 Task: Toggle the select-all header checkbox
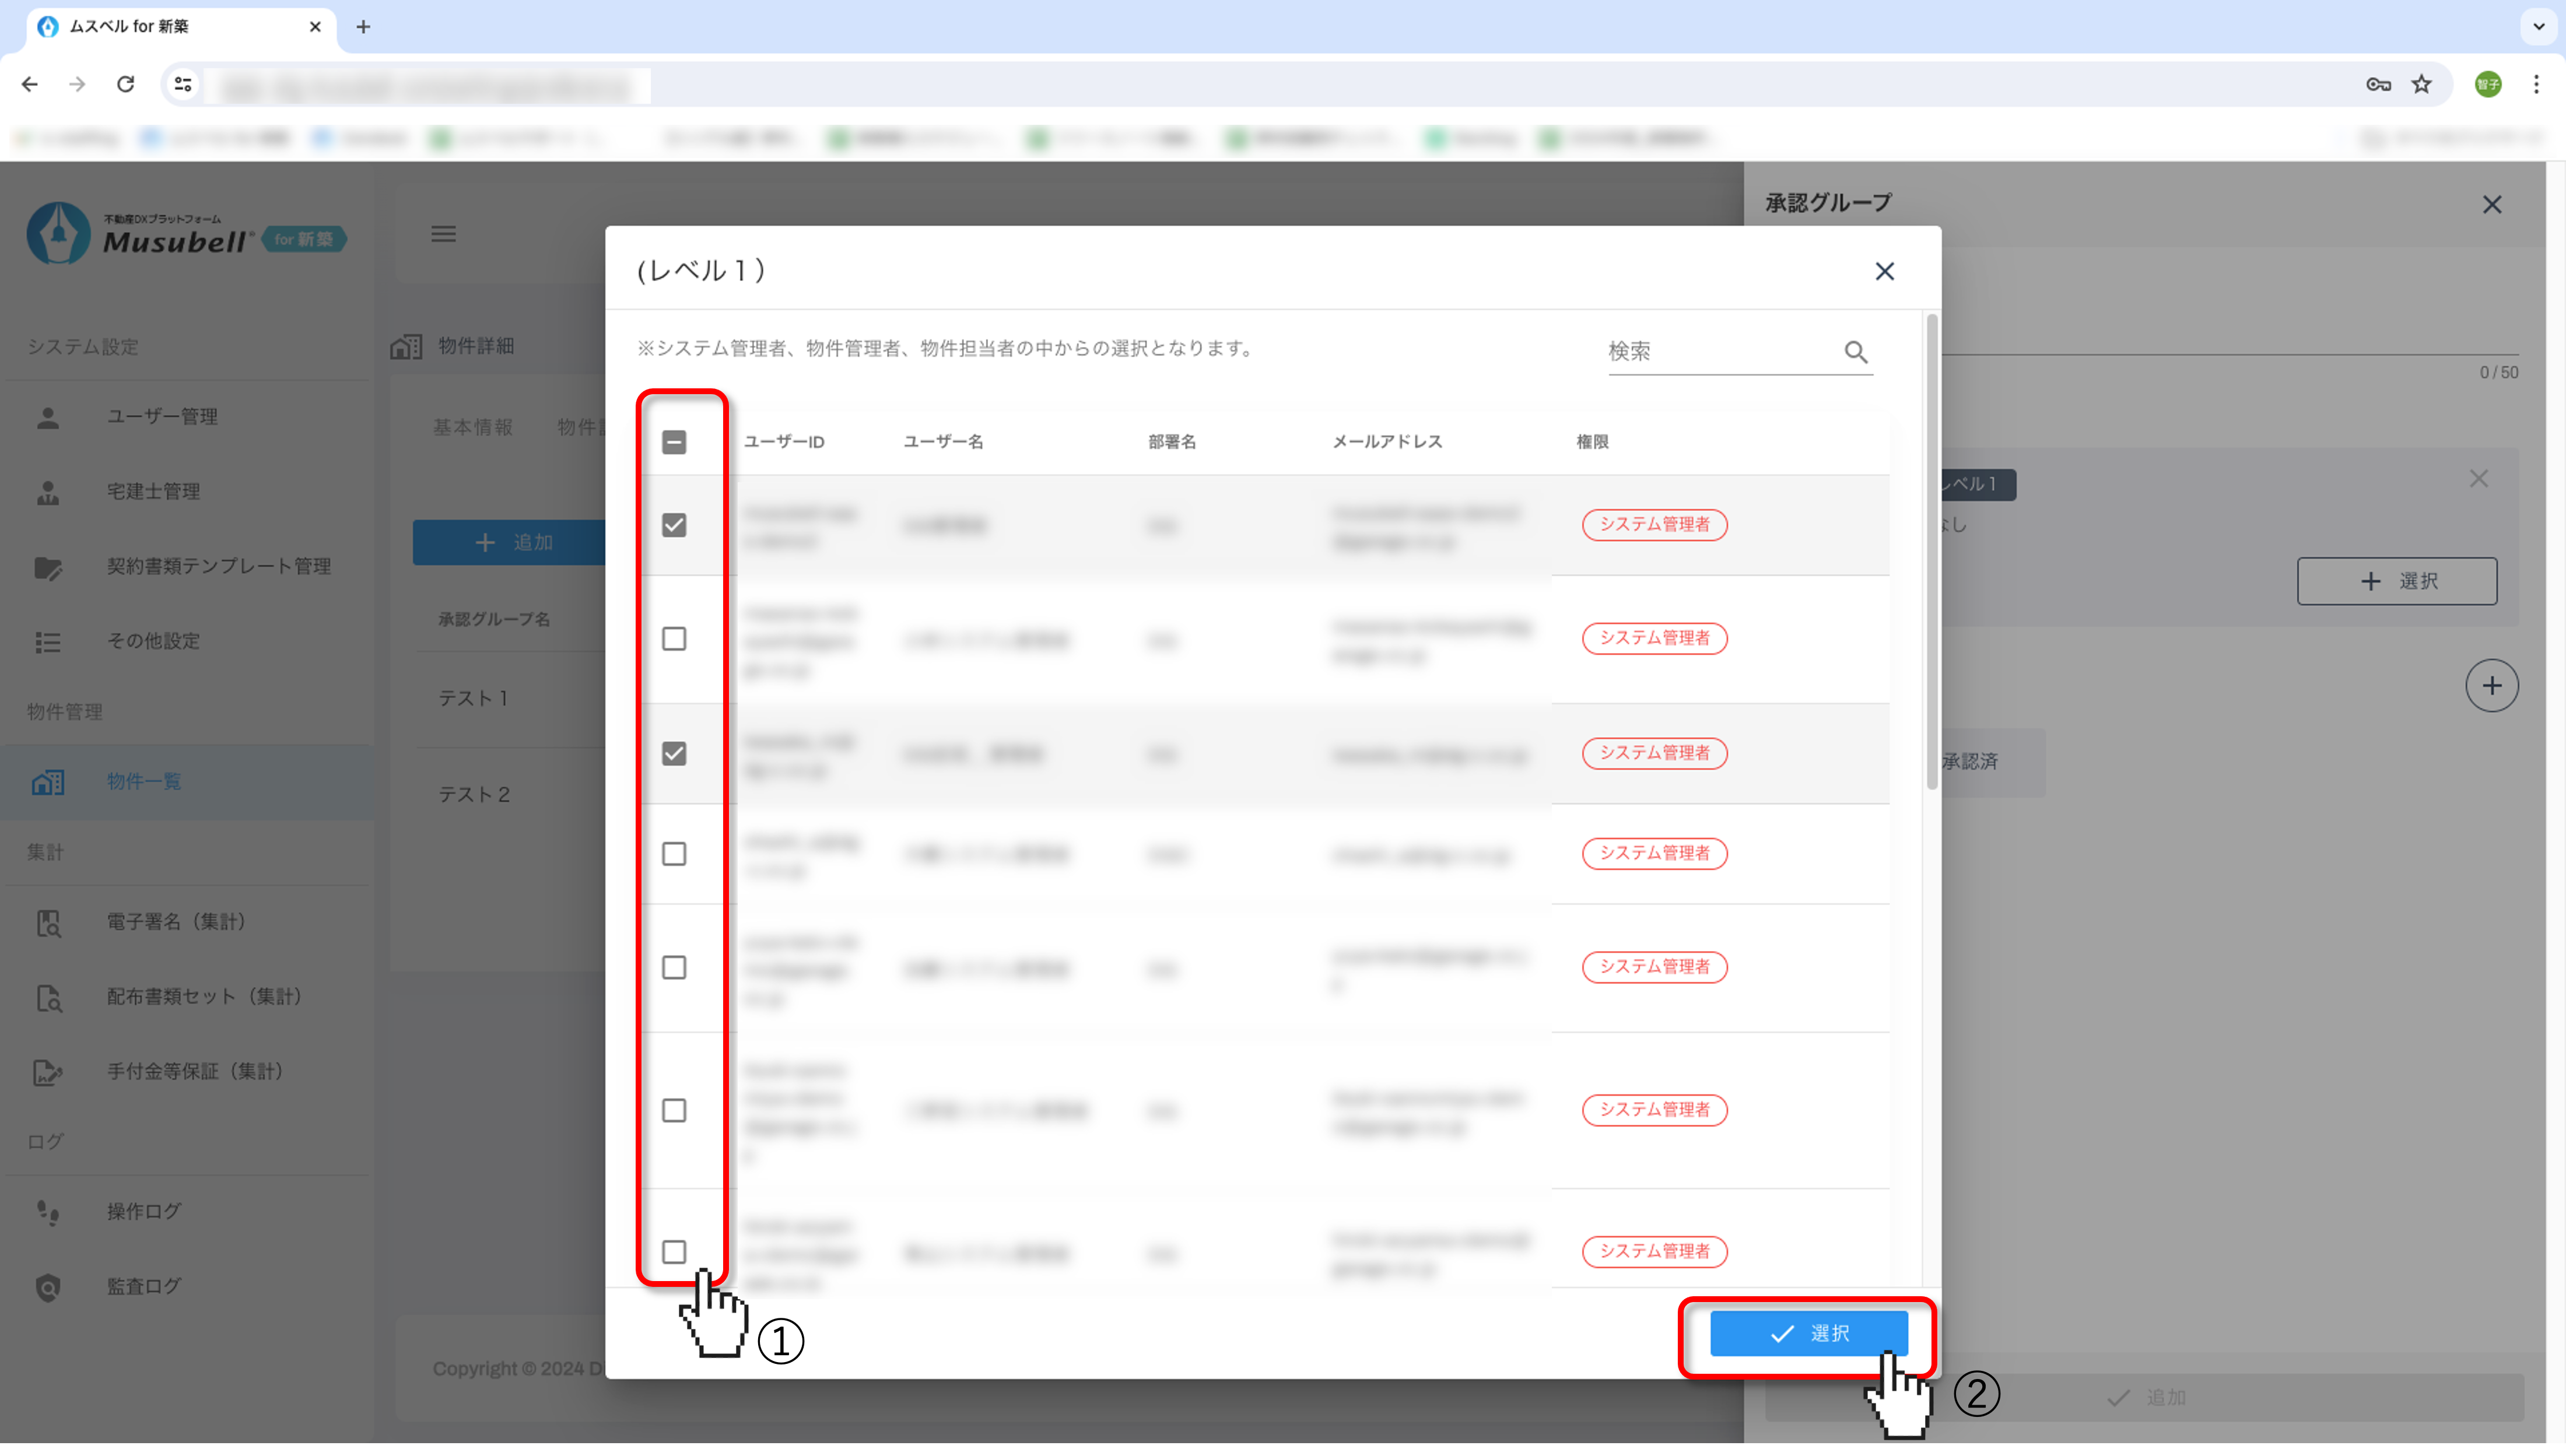(x=674, y=442)
